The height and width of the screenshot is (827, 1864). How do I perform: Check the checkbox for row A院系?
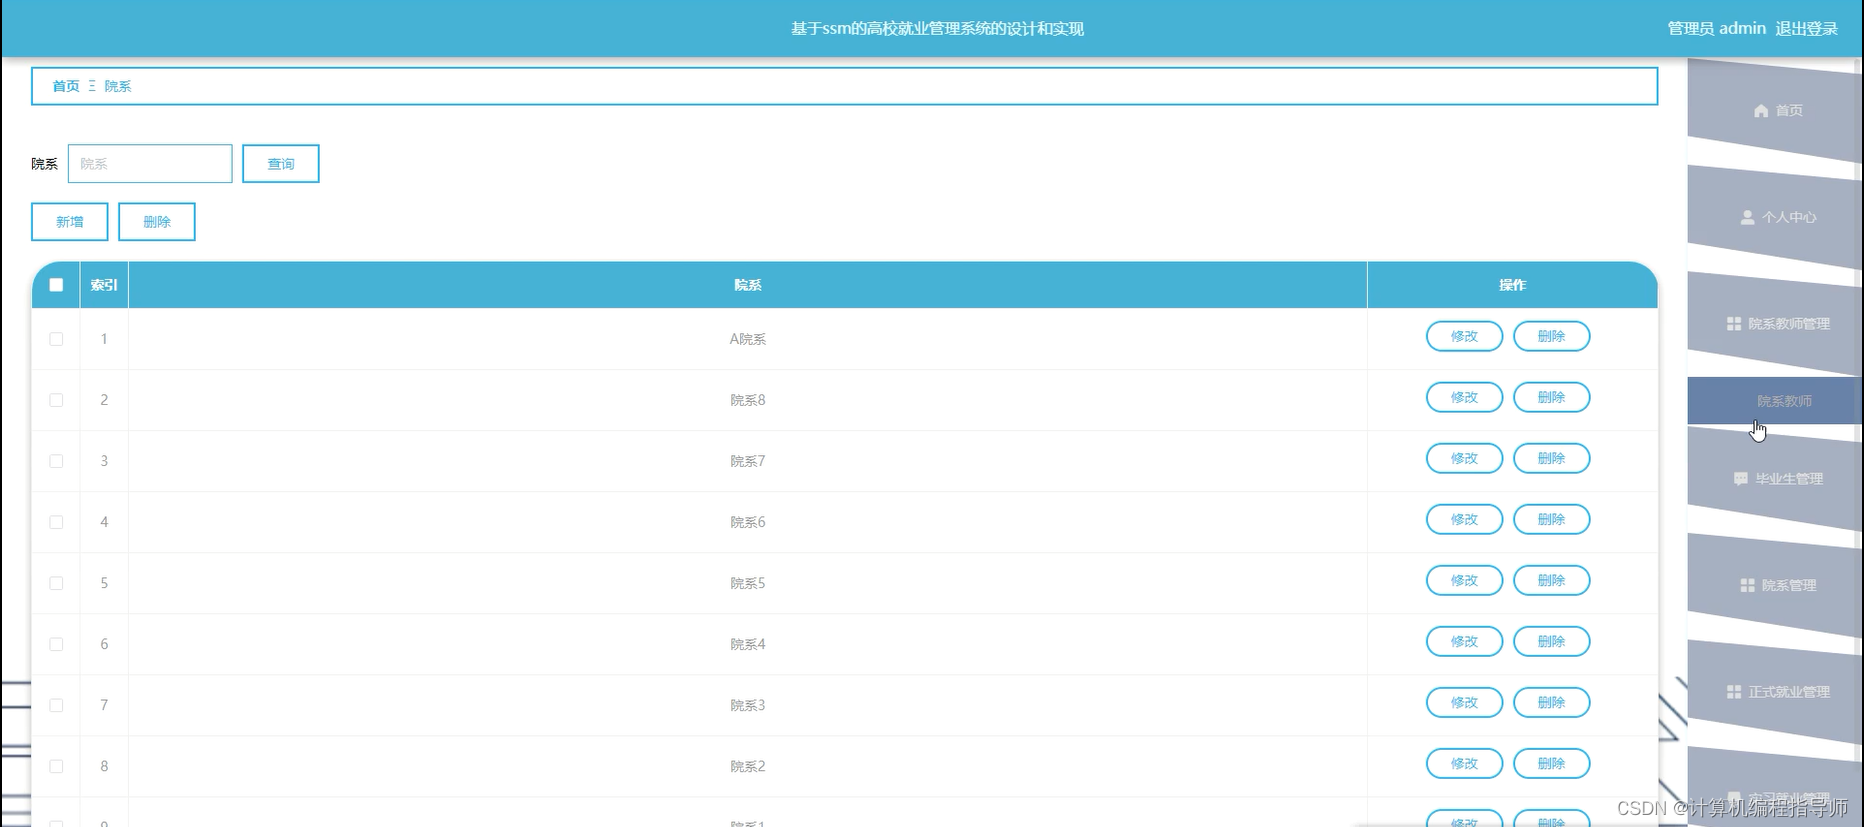click(x=56, y=339)
